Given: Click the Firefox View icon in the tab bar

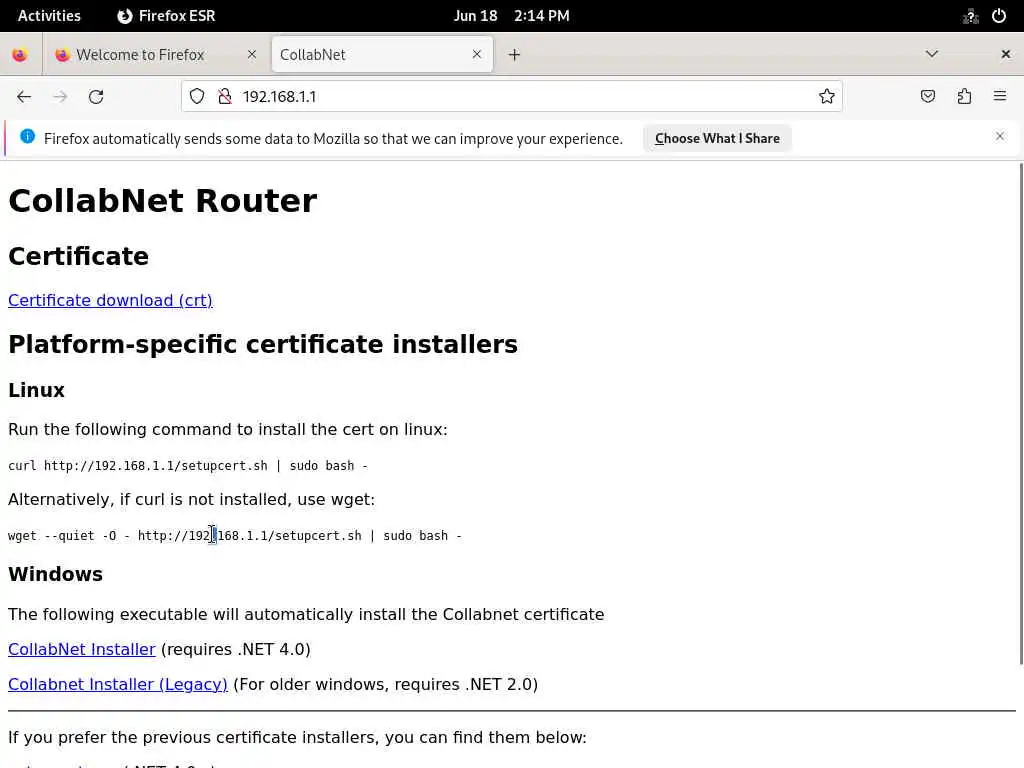Looking at the screenshot, I should pos(20,55).
